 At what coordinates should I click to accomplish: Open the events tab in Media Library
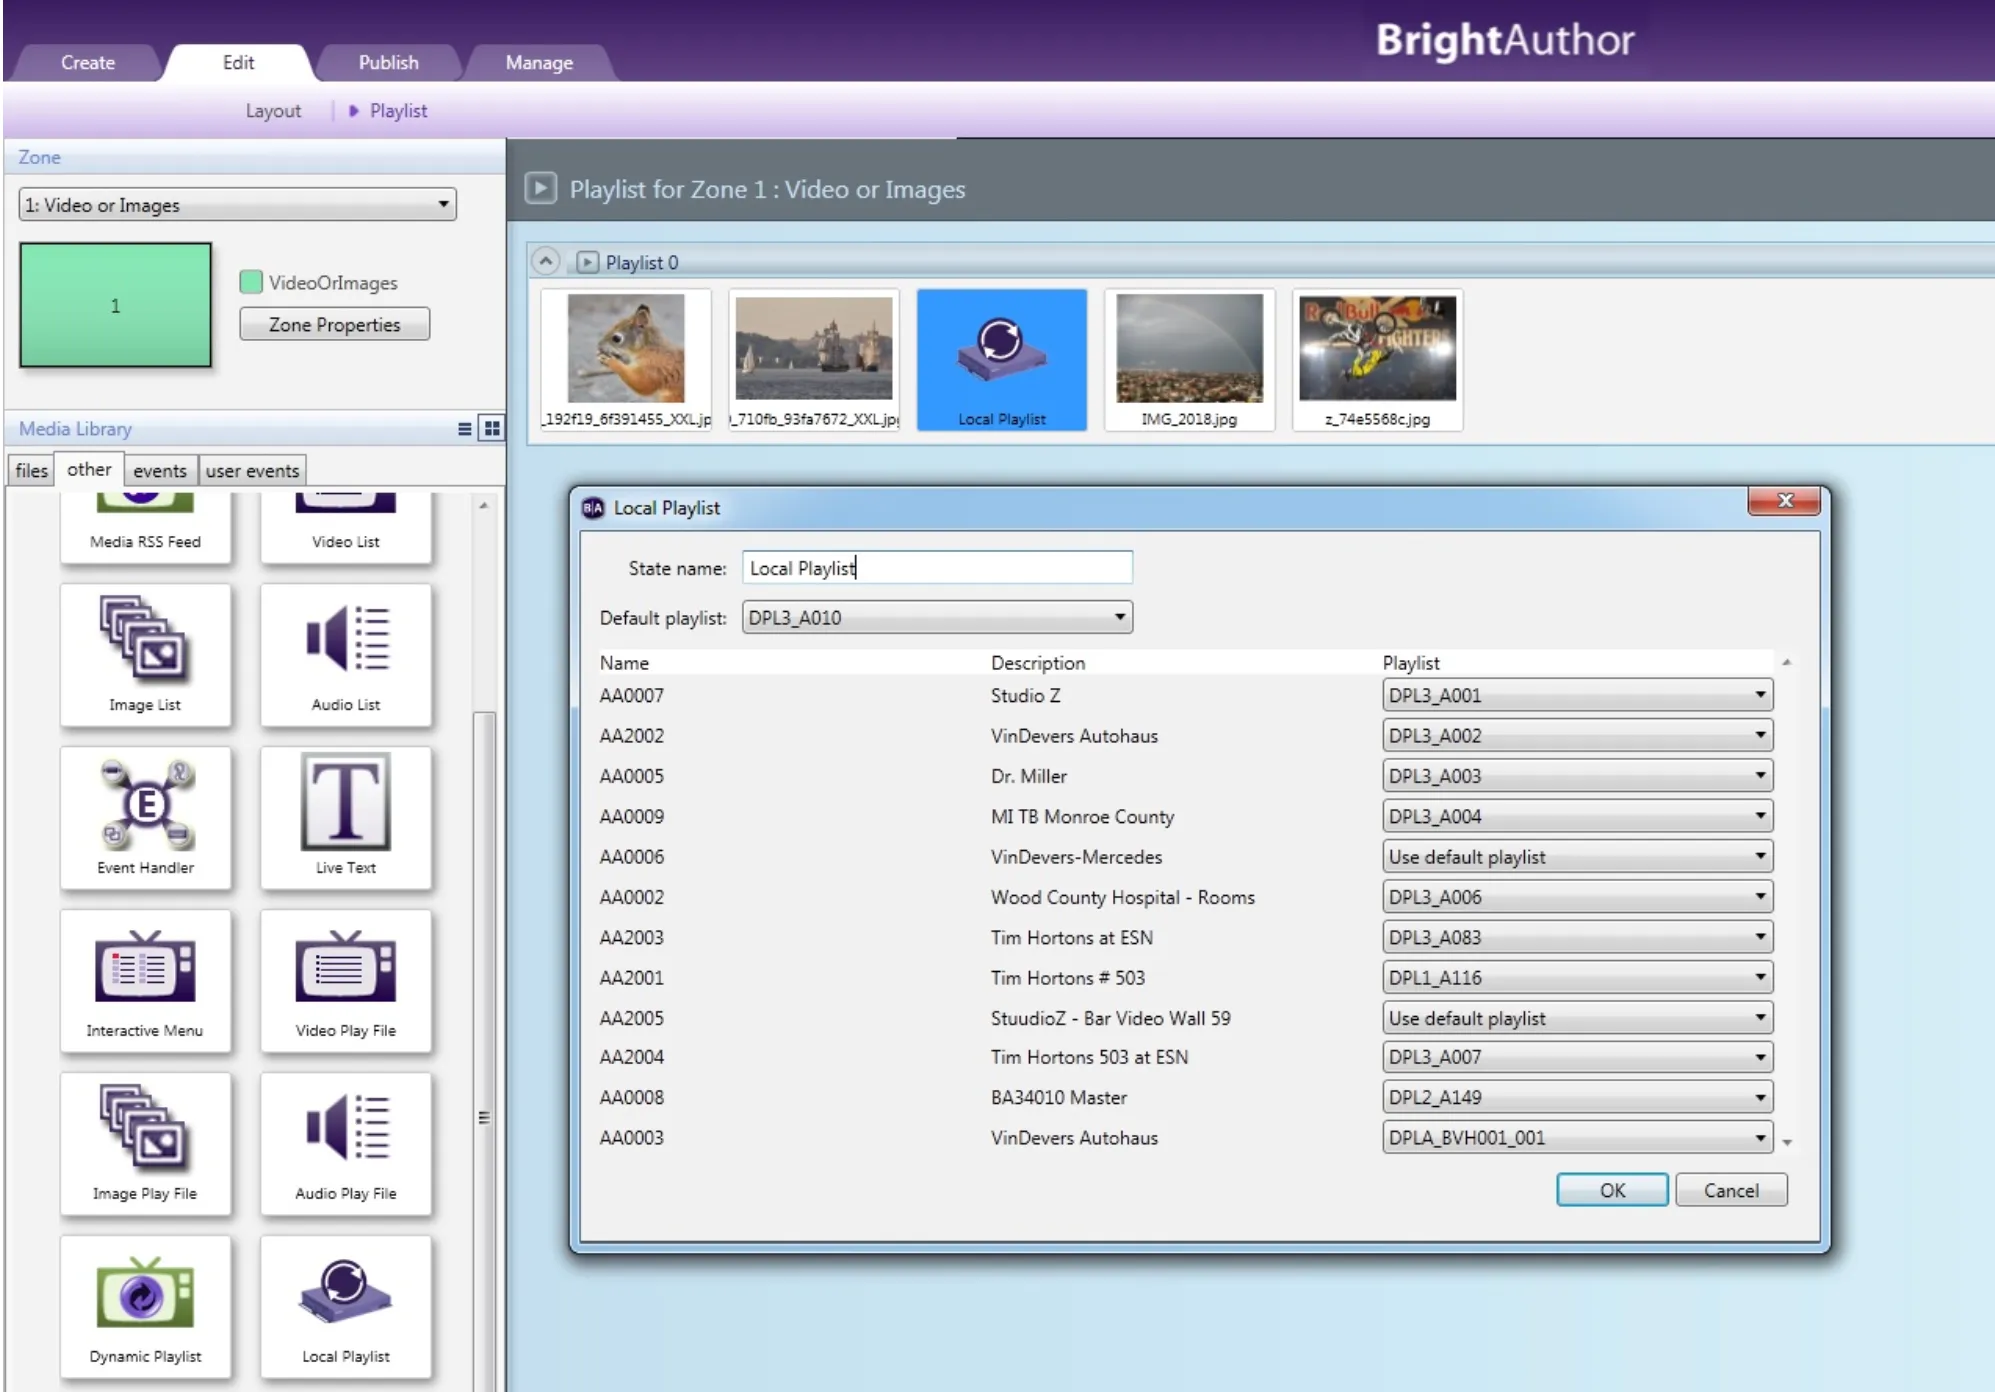pos(160,470)
